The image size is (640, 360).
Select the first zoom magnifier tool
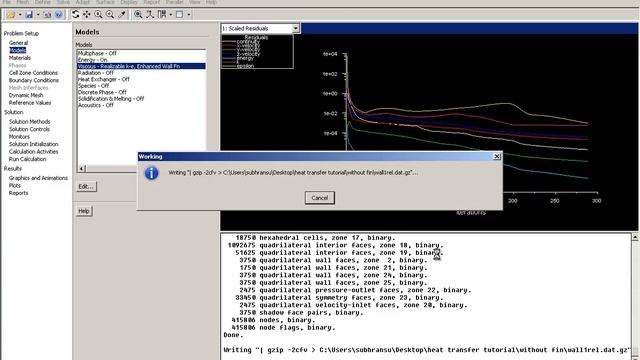(98, 14)
